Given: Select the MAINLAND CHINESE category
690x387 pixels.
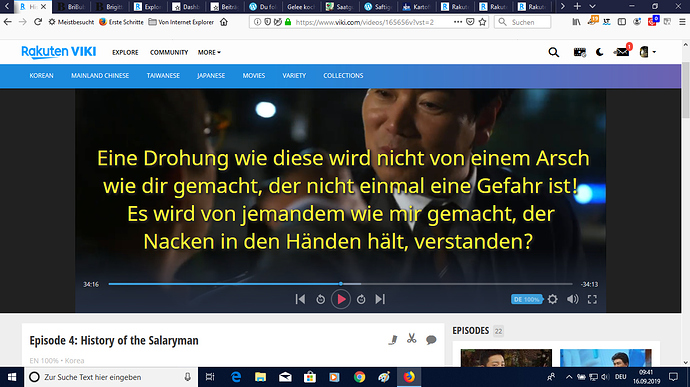Looking at the screenshot, I should click(x=100, y=76).
